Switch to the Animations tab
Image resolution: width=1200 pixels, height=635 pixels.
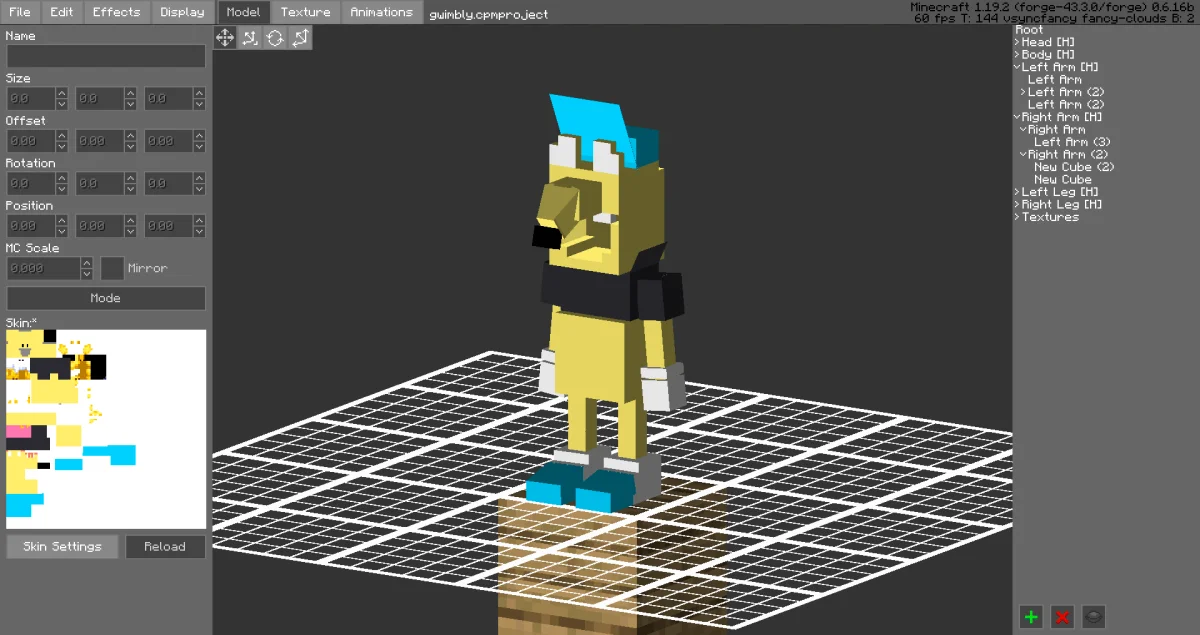click(x=381, y=12)
